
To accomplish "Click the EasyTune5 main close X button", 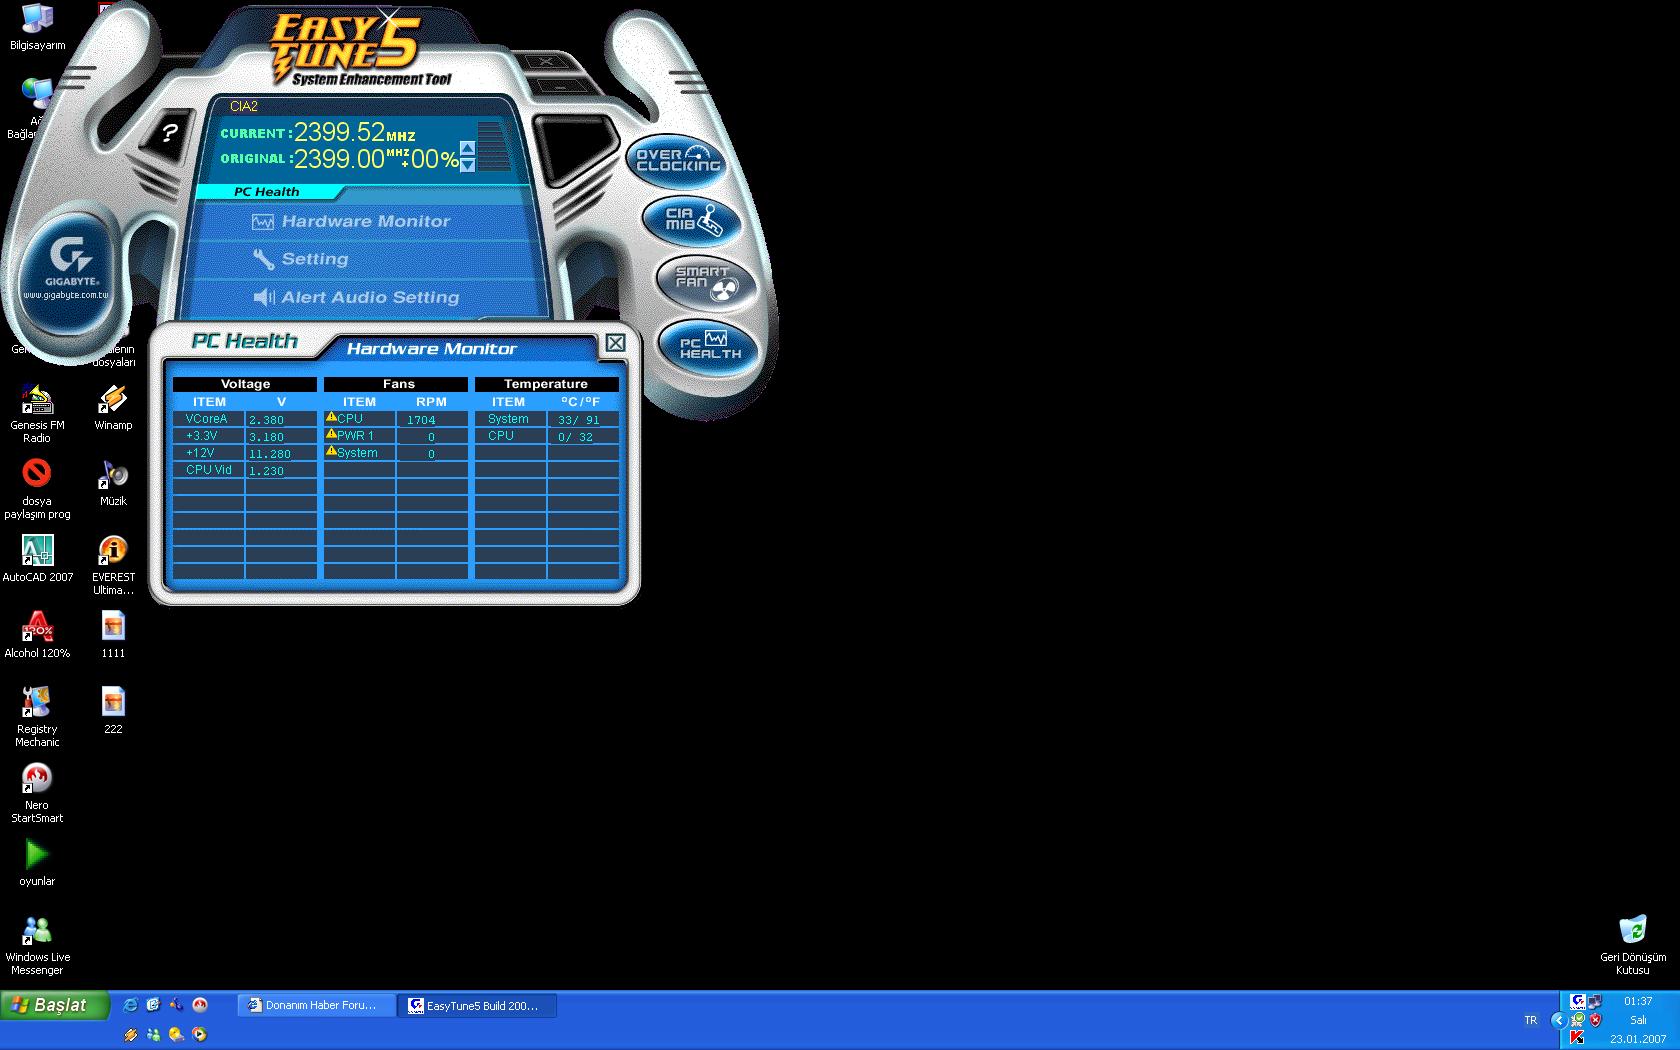I will [546, 62].
